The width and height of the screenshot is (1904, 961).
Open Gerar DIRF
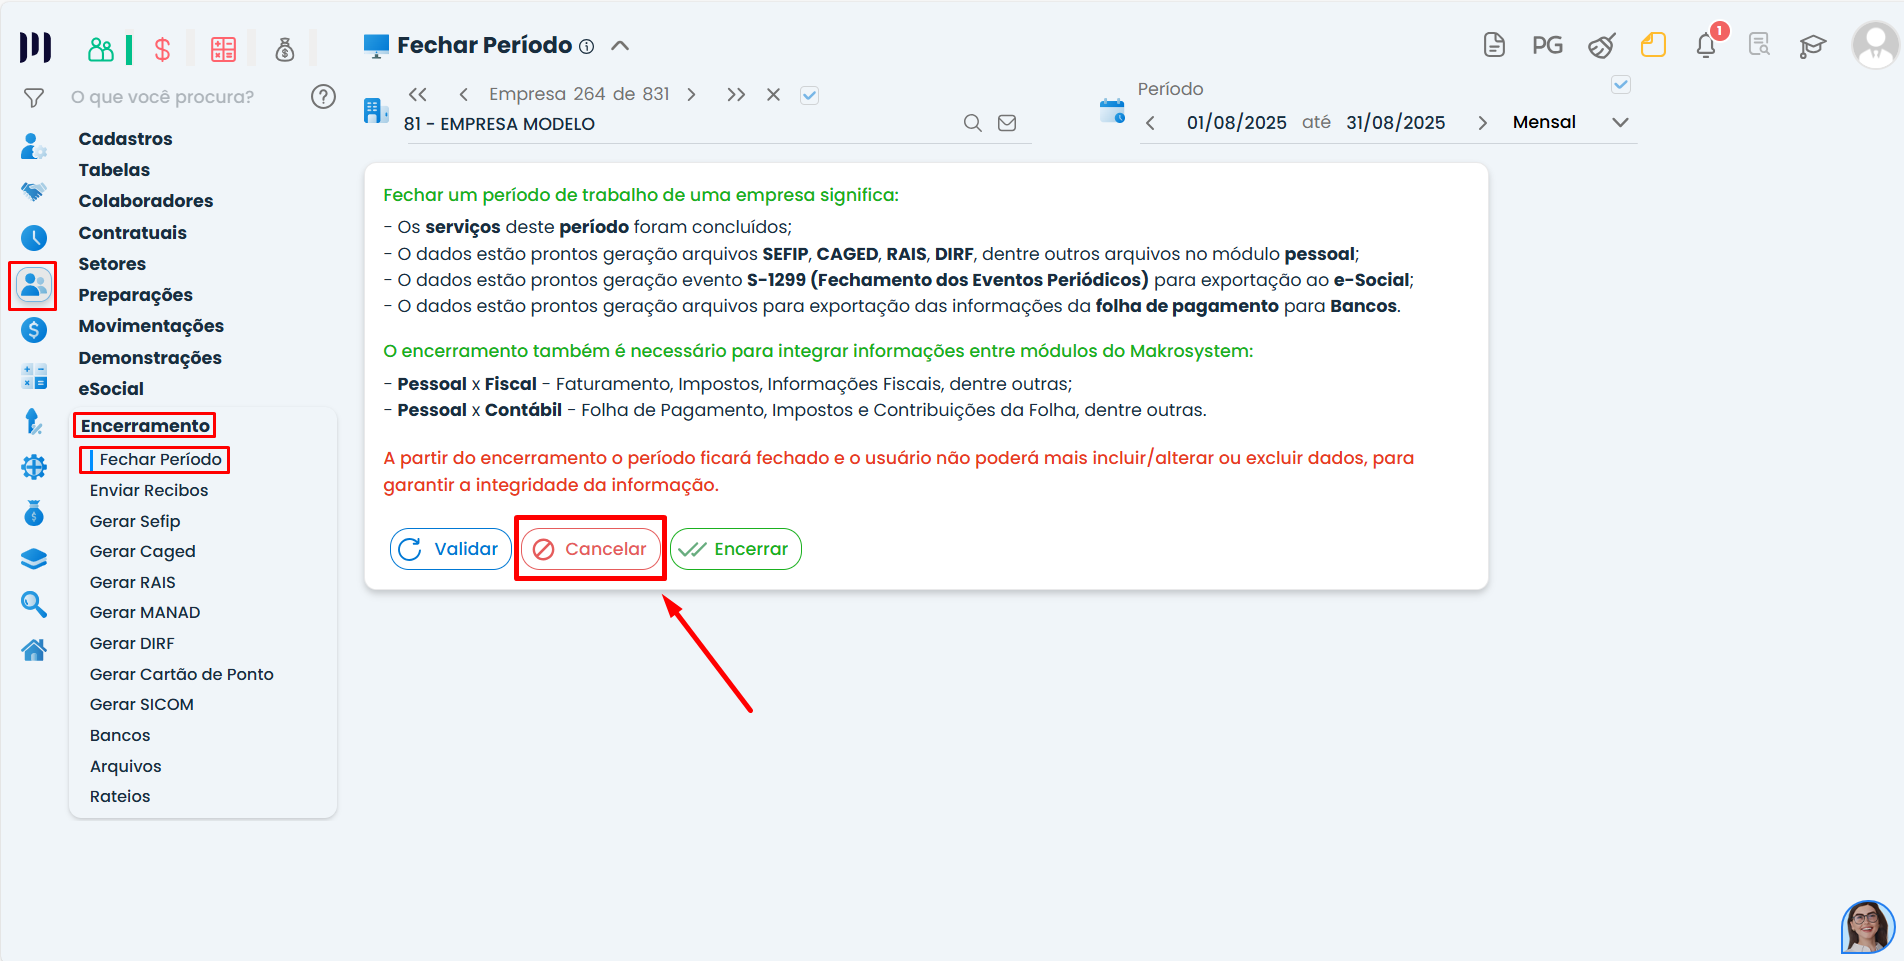coord(132,643)
